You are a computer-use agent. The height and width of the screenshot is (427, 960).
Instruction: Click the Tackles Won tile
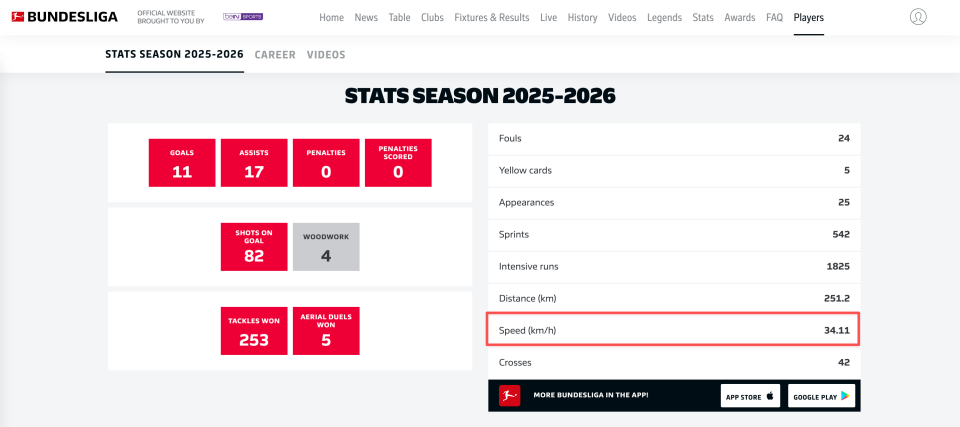(254, 331)
